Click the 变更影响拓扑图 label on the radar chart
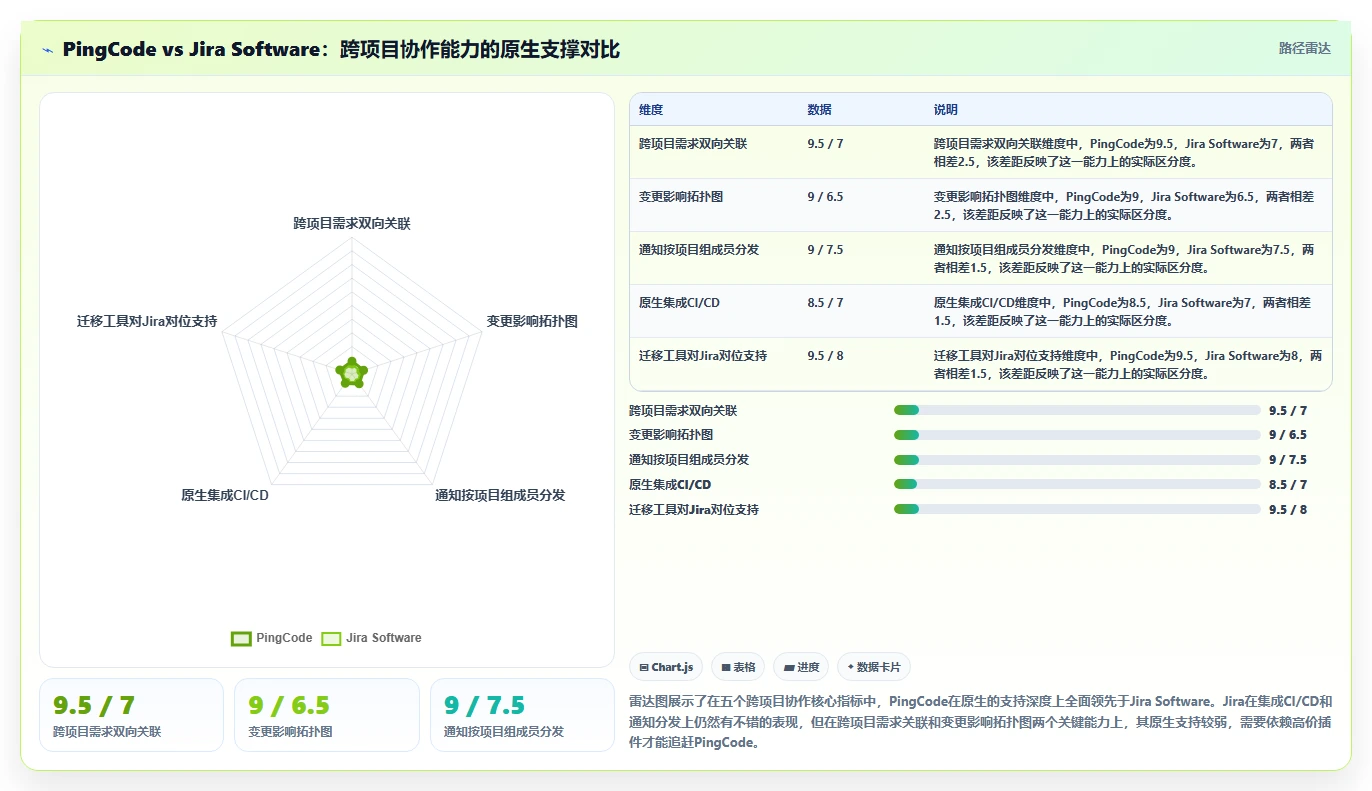The image size is (1372, 791). (x=532, y=322)
